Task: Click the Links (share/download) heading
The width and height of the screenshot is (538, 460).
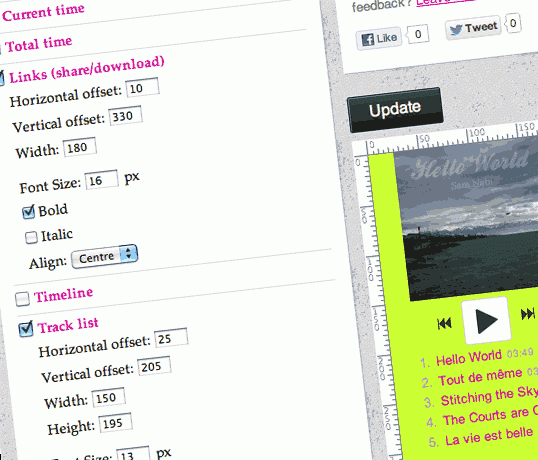Action: [x=87, y=69]
